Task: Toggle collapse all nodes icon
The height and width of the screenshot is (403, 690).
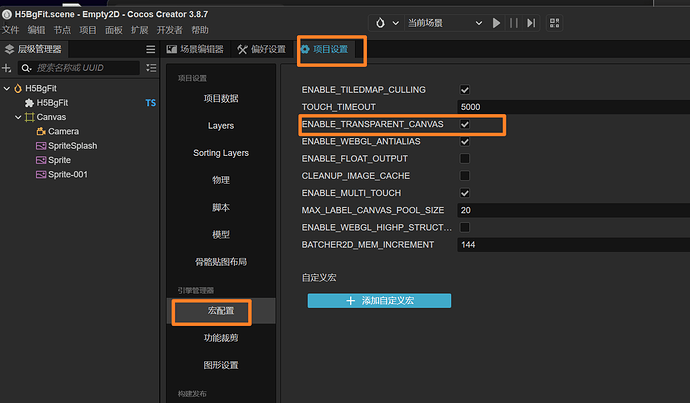Action: coord(151,68)
